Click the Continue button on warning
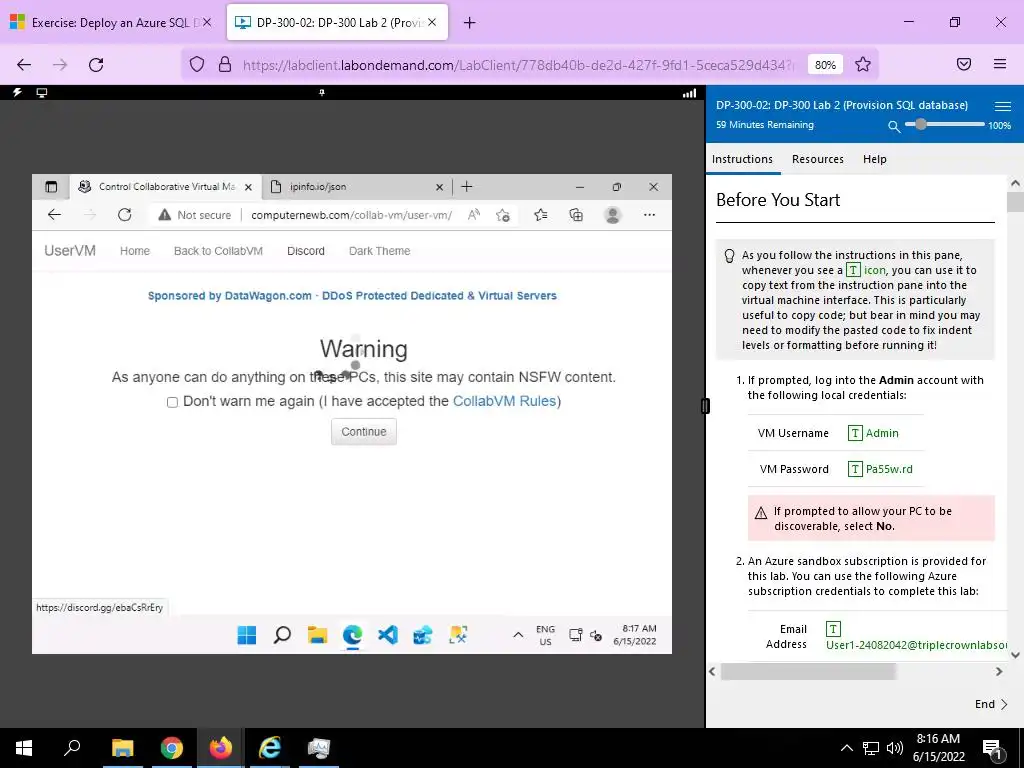The width and height of the screenshot is (1024, 768). coord(364,432)
